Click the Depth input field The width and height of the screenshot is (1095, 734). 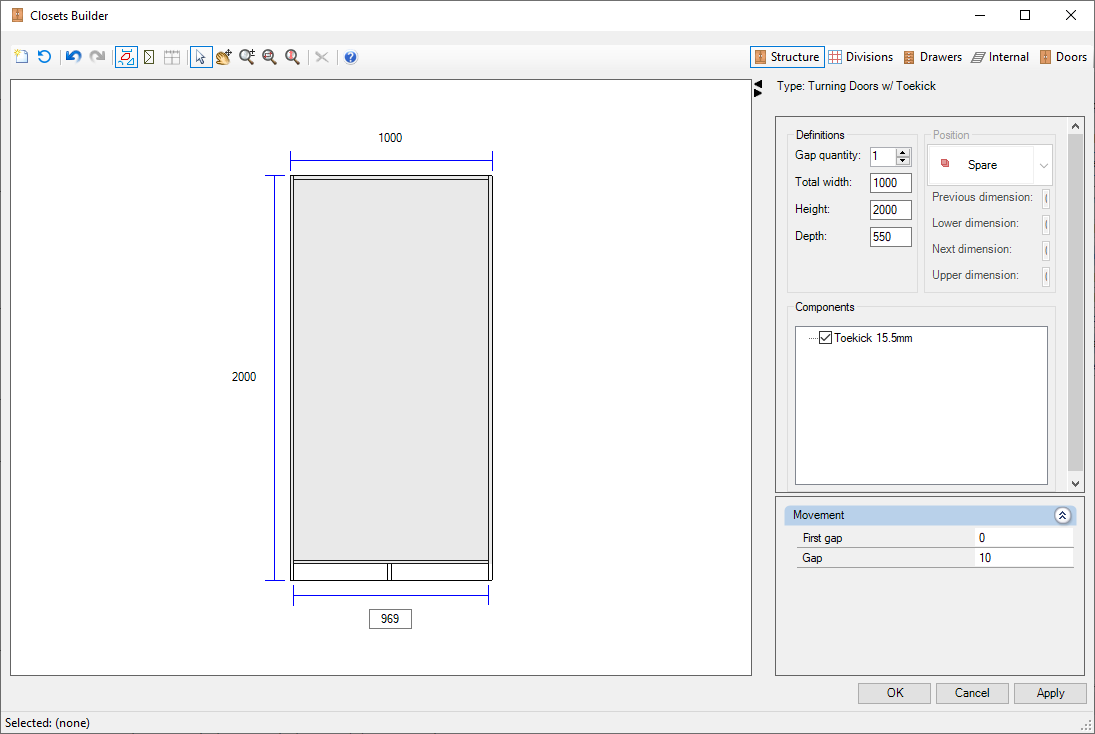tap(890, 237)
